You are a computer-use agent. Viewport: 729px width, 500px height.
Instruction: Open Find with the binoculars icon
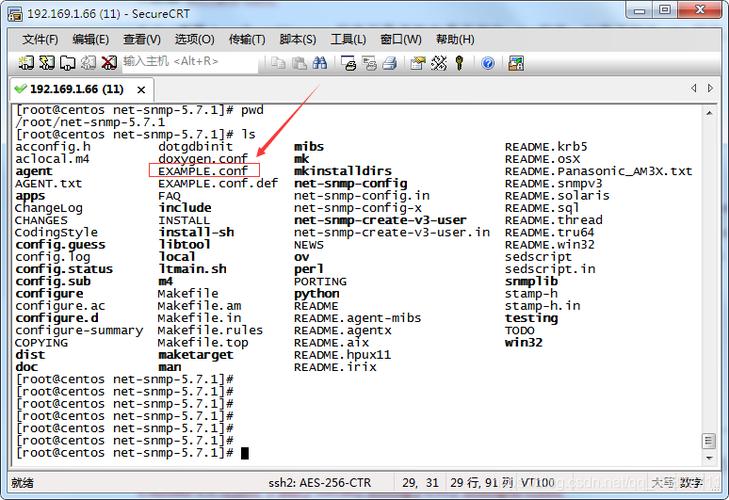320,63
